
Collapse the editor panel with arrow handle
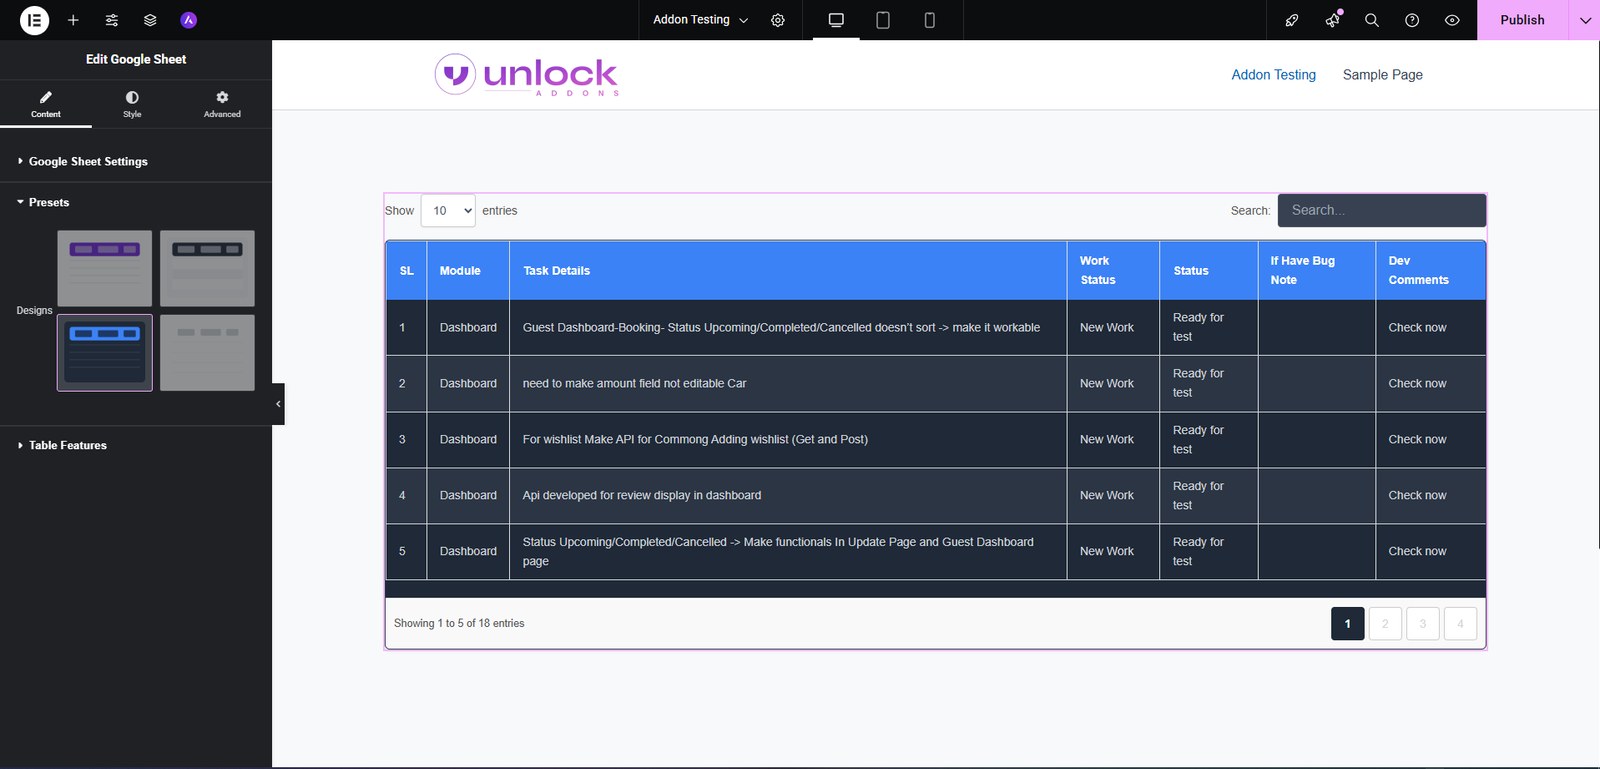tap(278, 404)
